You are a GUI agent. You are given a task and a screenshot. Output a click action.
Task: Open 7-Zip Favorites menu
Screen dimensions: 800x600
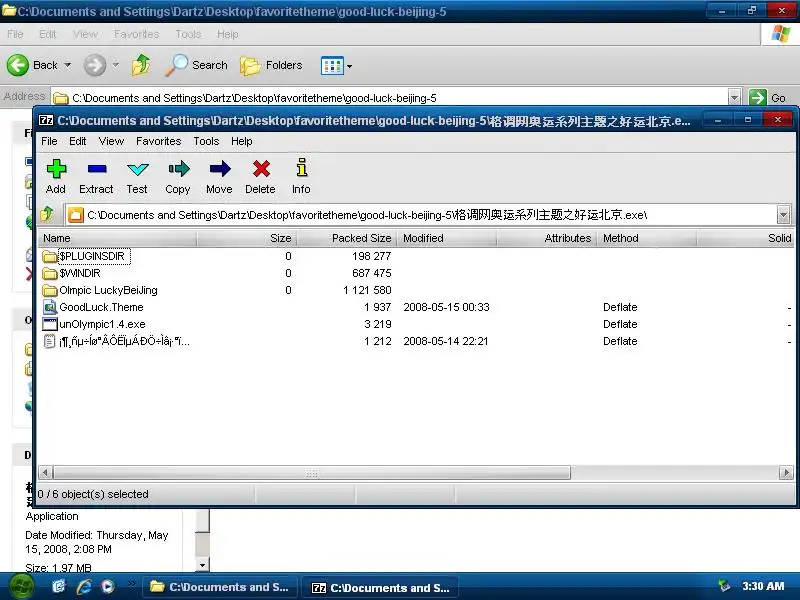pos(158,141)
